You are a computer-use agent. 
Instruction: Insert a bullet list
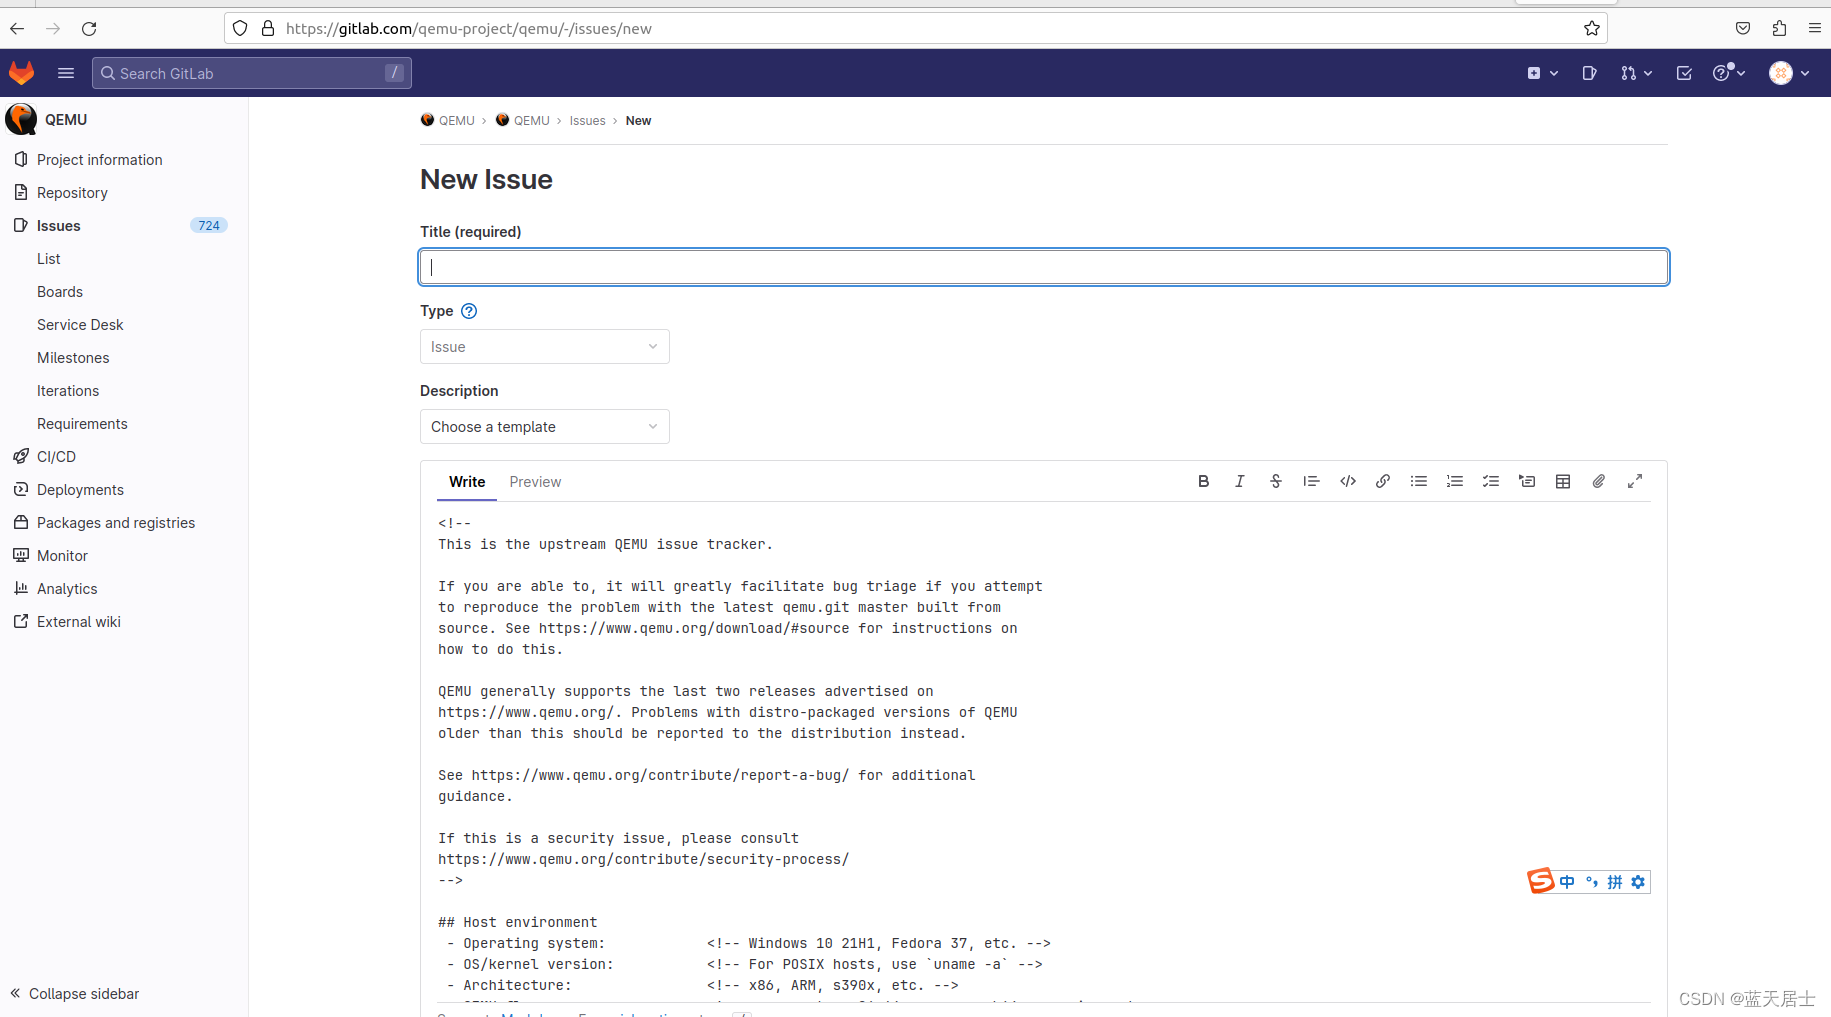[1419, 481]
